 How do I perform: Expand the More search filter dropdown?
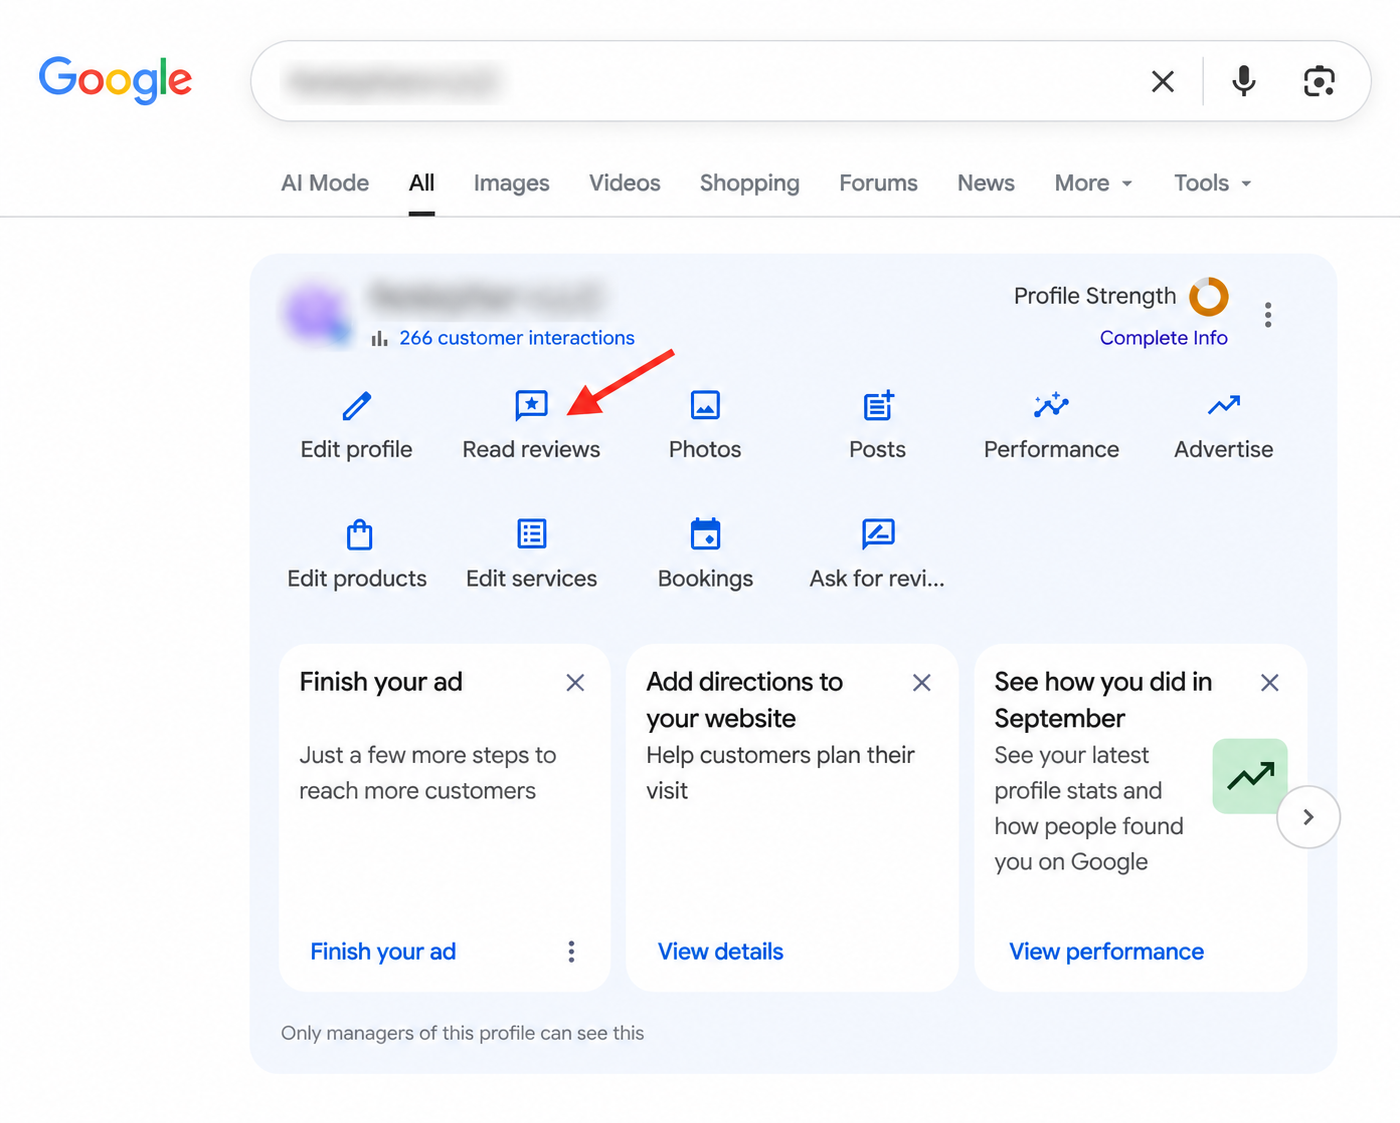pyautogui.click(x=1094, y=183)
